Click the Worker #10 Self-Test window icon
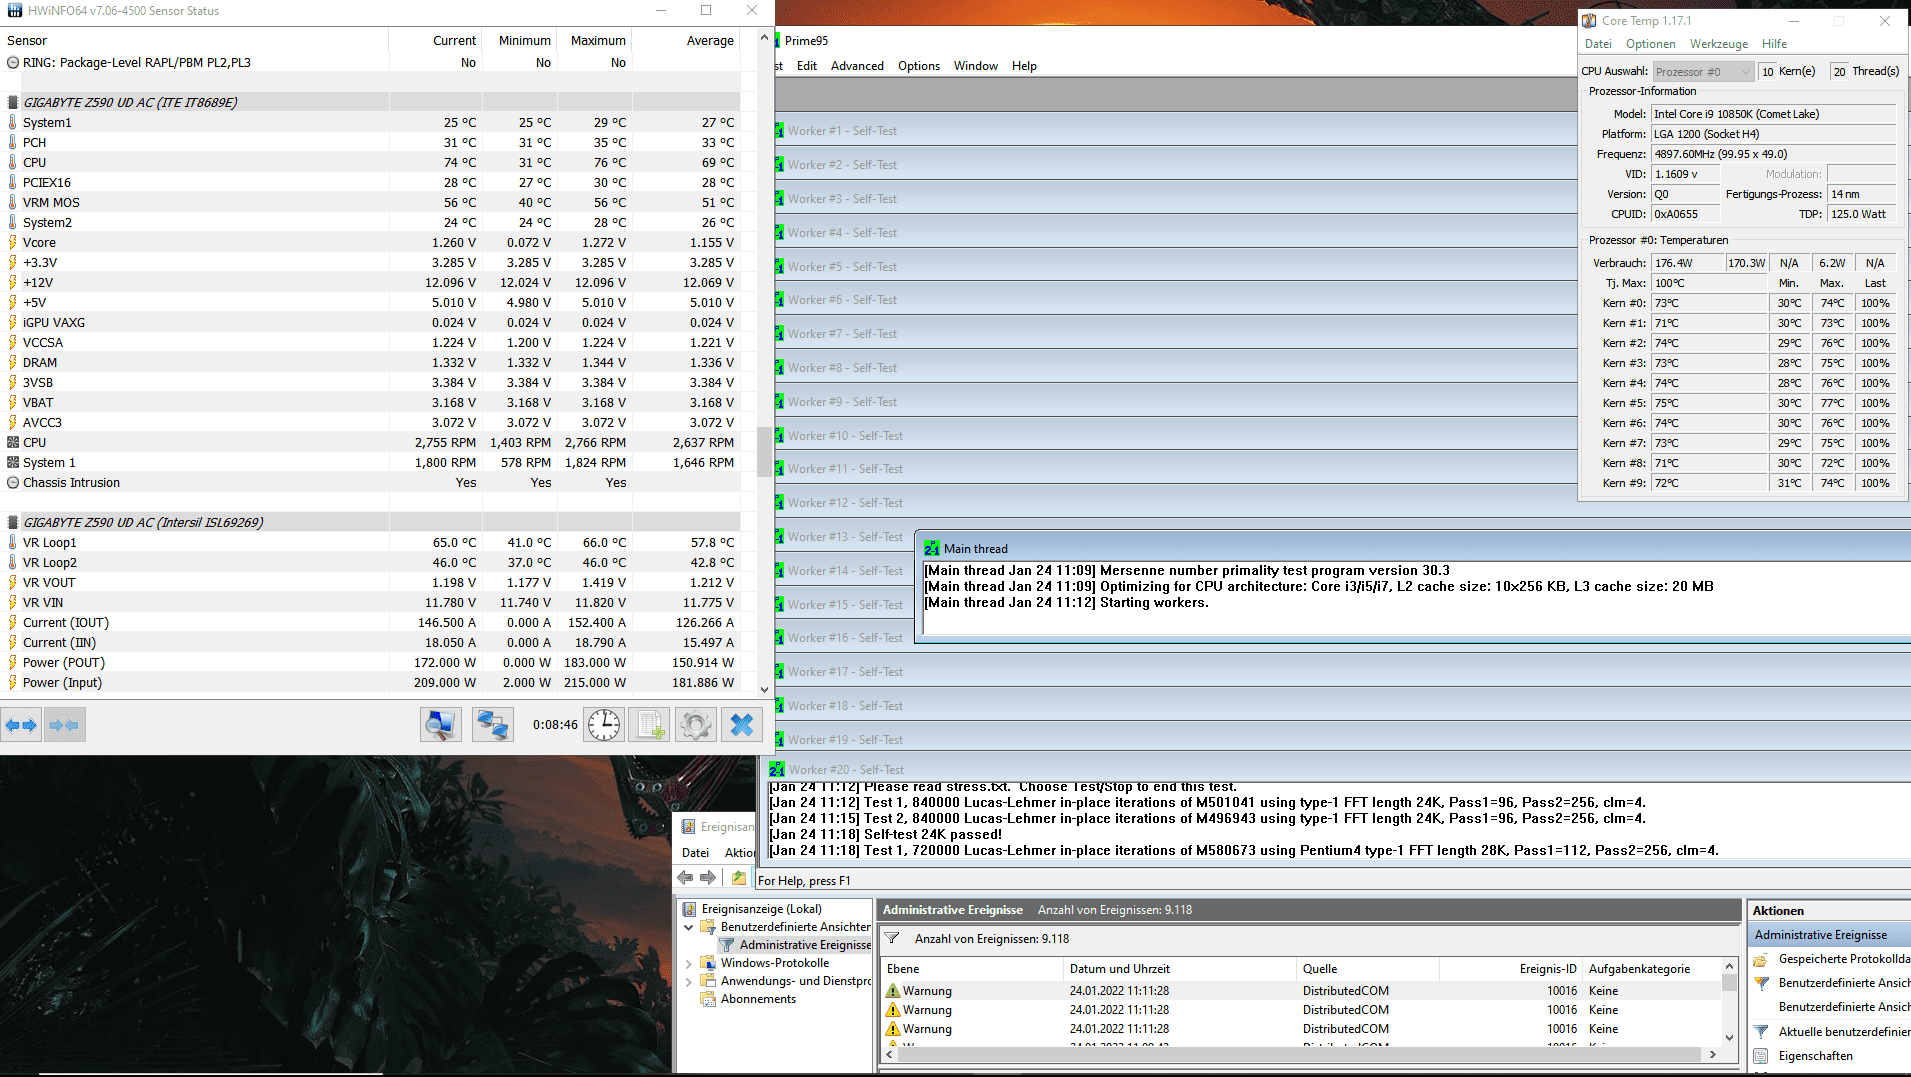This screenshot has height=1077, width=1911. (x=779, y=436)
